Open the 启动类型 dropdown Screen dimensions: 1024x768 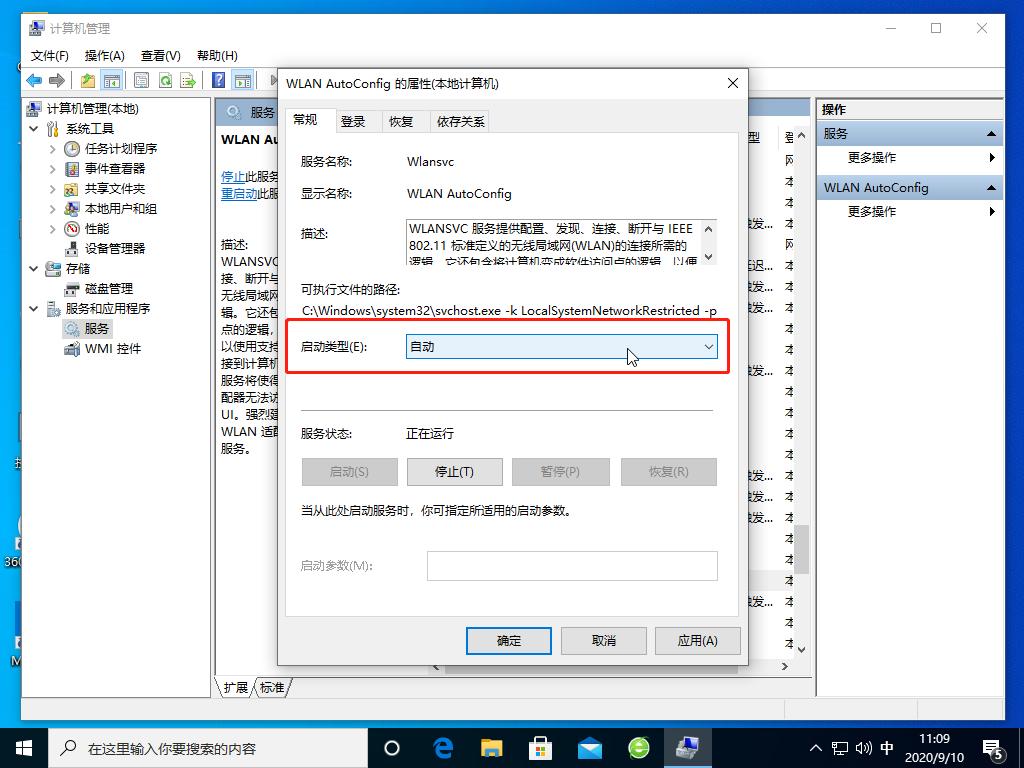pyautogui.click(x=708, y=345)
